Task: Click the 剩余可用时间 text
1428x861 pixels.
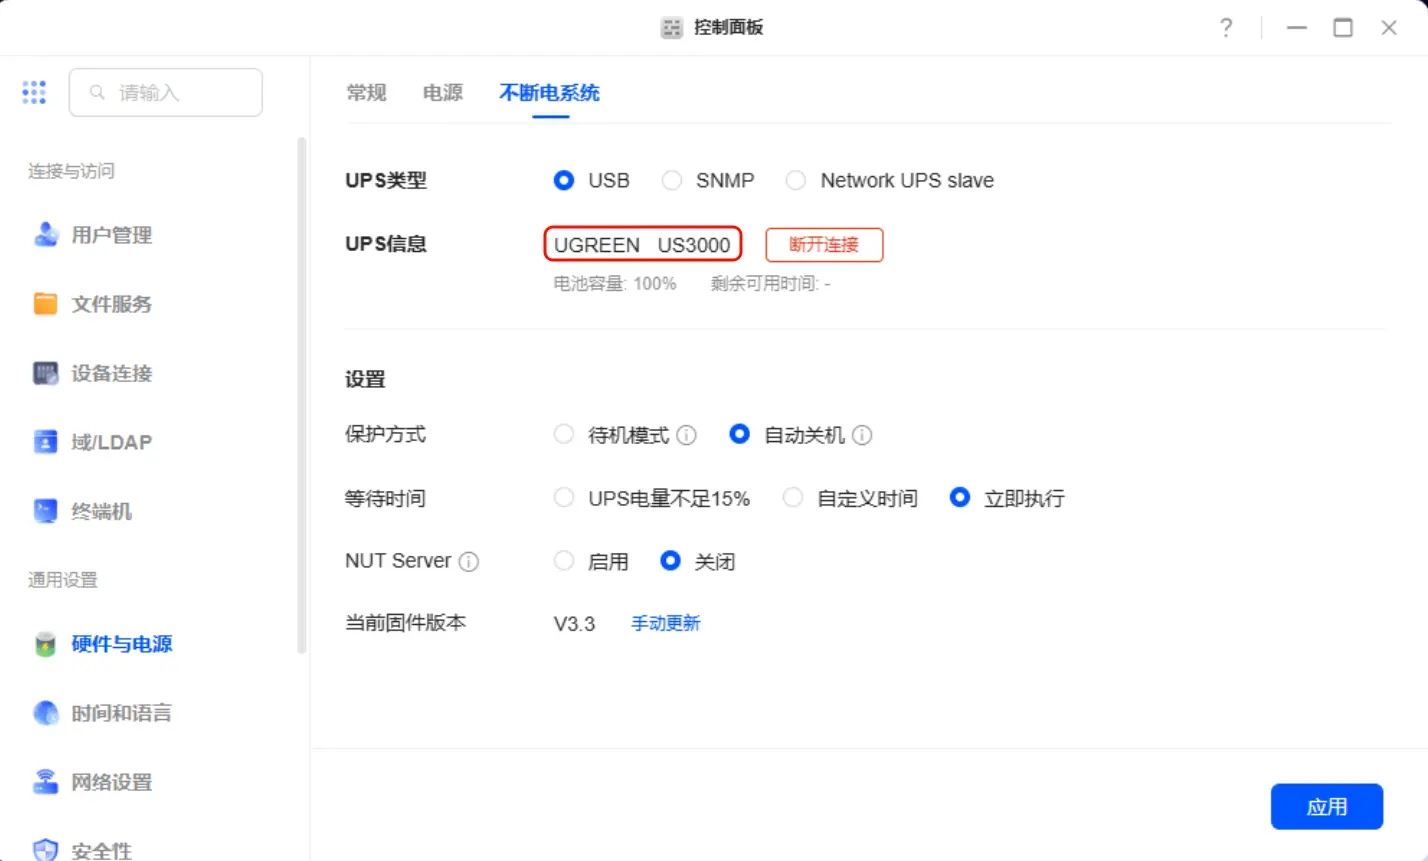Action: 771,284
